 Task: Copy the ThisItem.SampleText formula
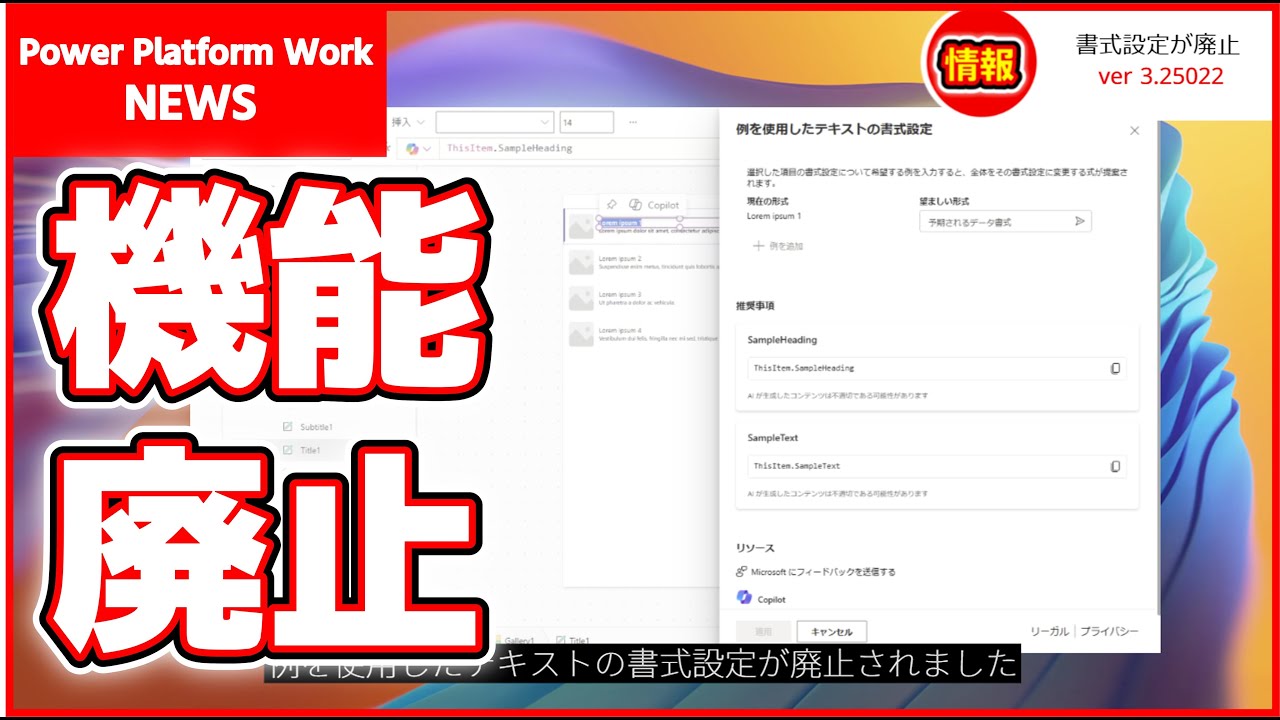pos(1115,467)
